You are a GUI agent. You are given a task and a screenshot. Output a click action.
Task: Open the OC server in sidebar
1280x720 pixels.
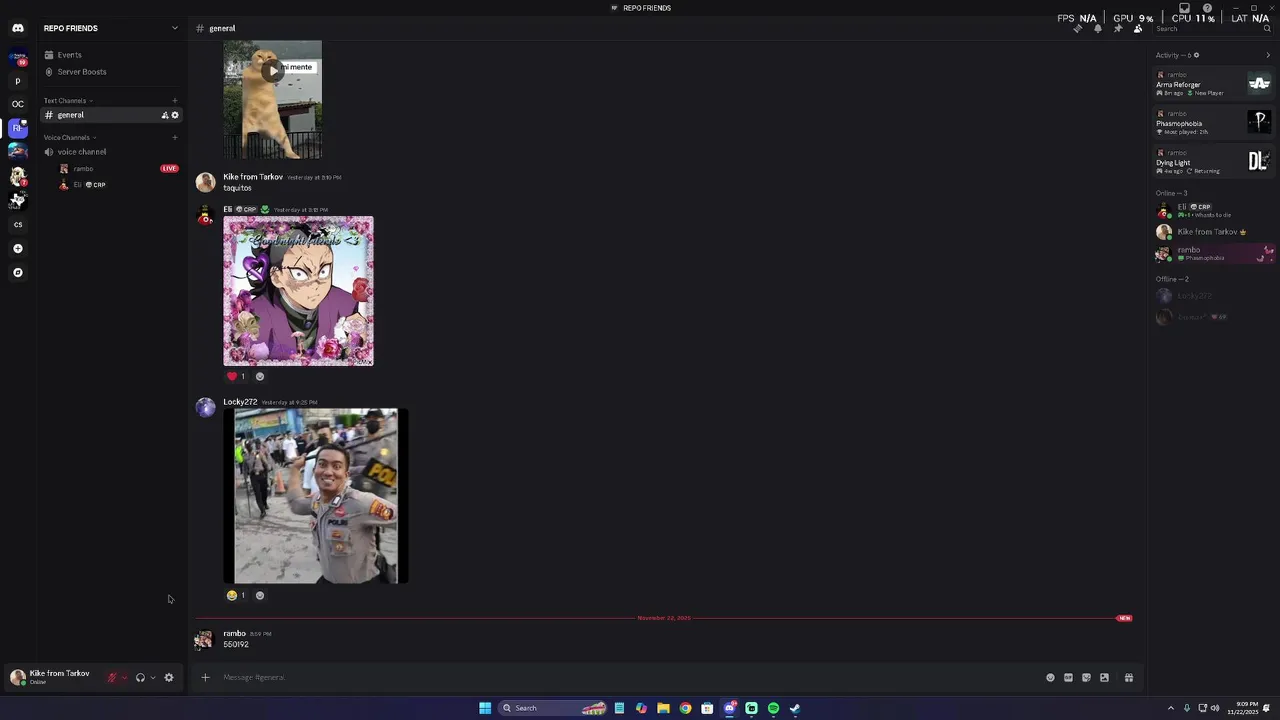[17, 104]
